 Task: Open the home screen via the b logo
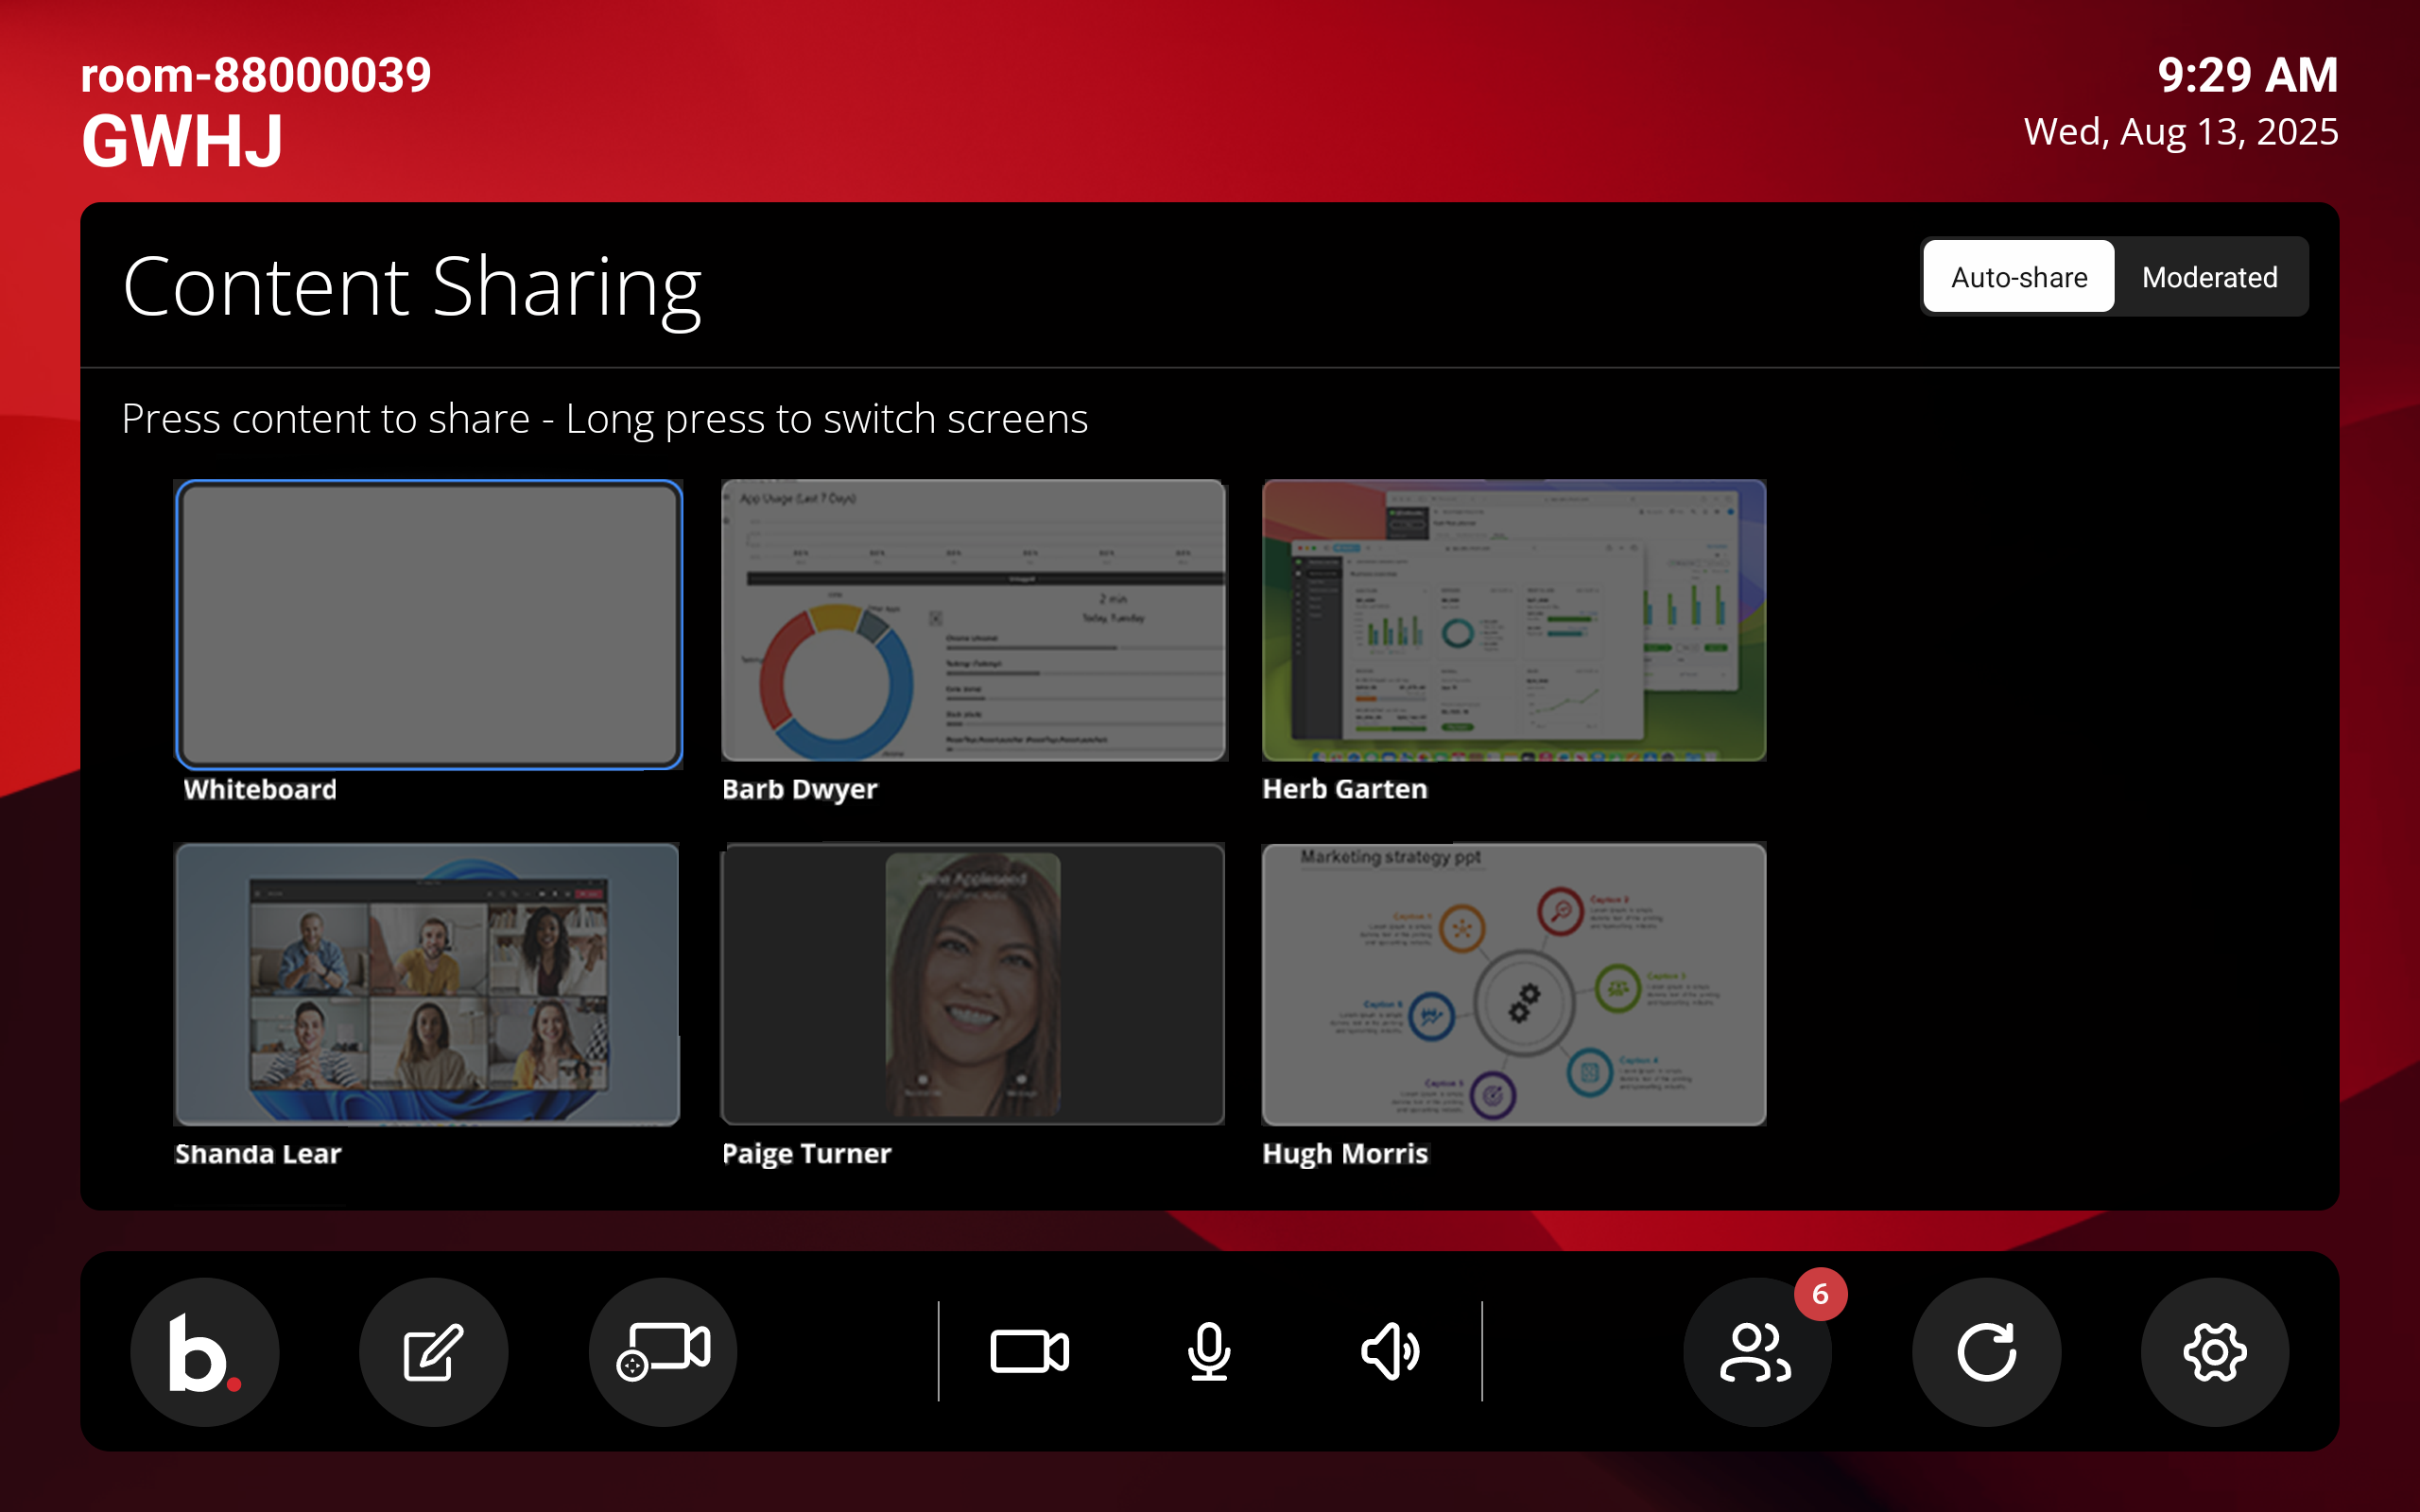coord(204,1352)
